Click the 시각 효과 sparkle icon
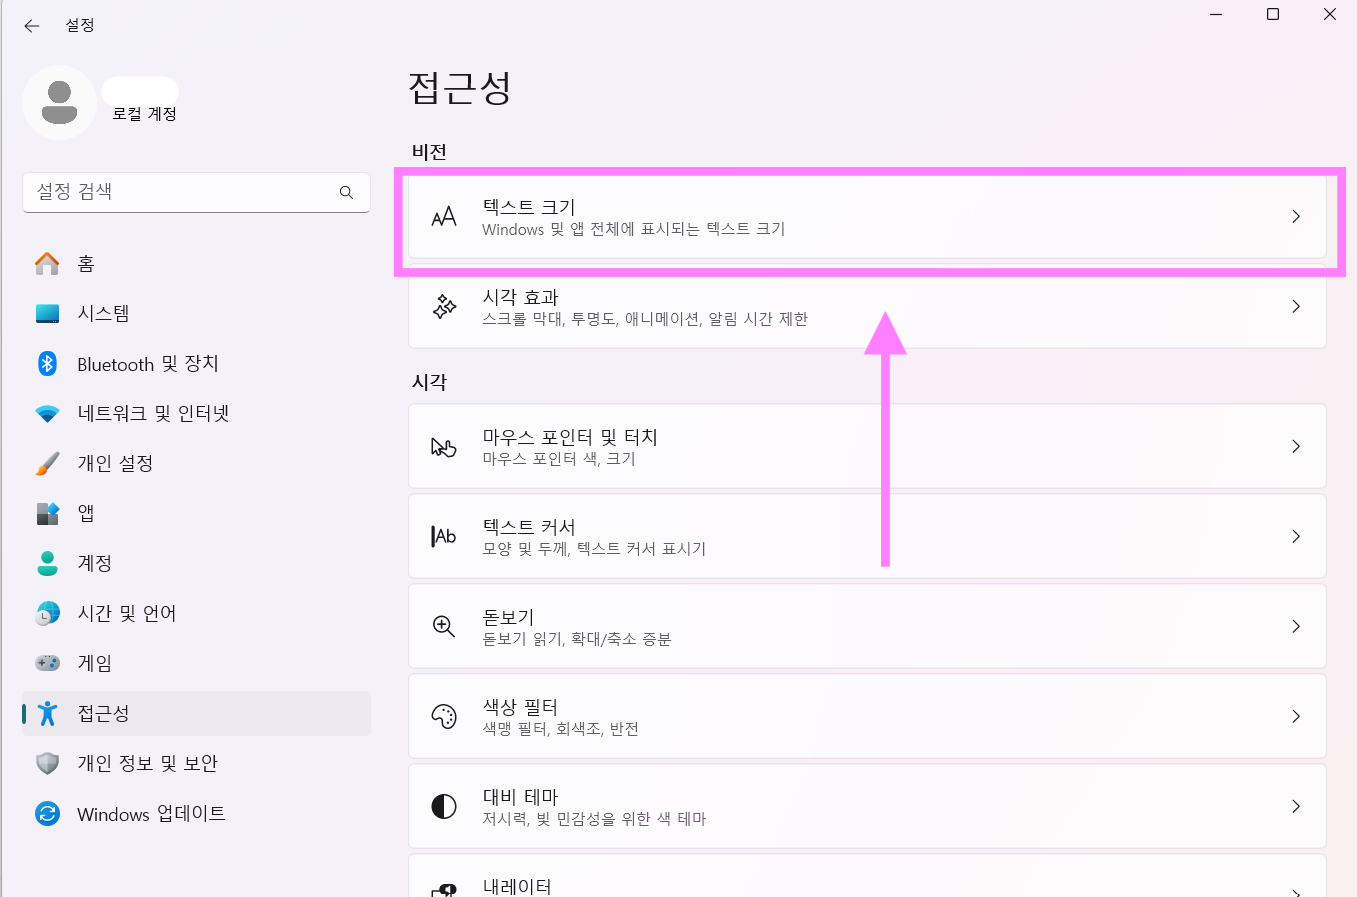Image resolution: width=1357 pixels, height=897 pixels. 443,306
